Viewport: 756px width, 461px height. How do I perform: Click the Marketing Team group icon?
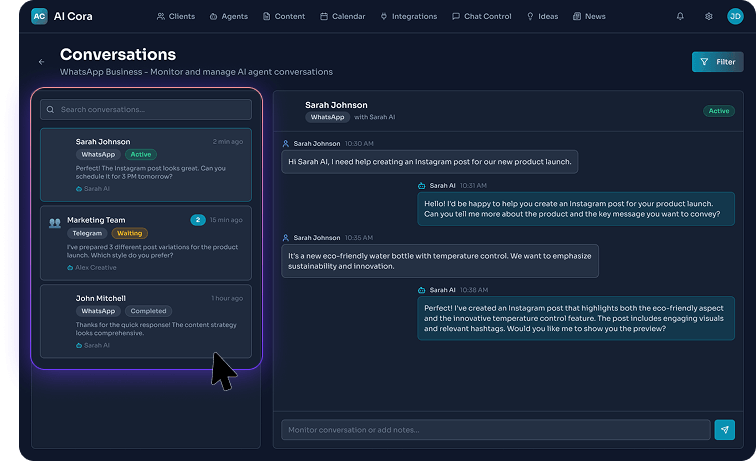pos(54,223)
